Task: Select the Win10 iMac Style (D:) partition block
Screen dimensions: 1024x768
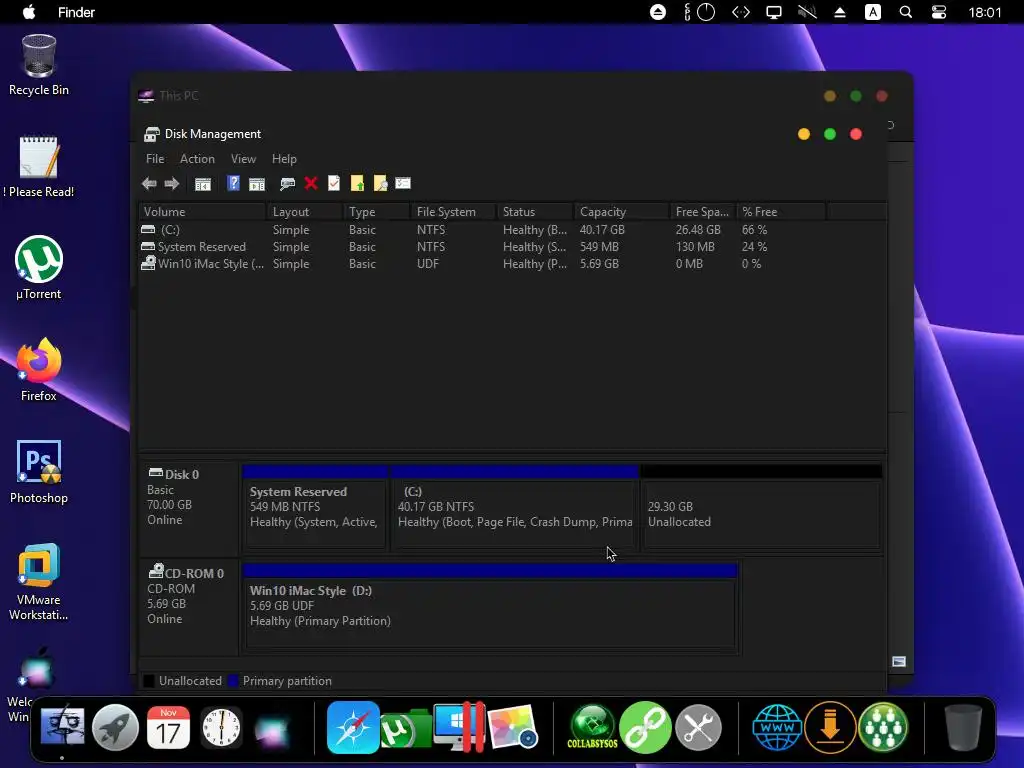Action: coord(490,606)
